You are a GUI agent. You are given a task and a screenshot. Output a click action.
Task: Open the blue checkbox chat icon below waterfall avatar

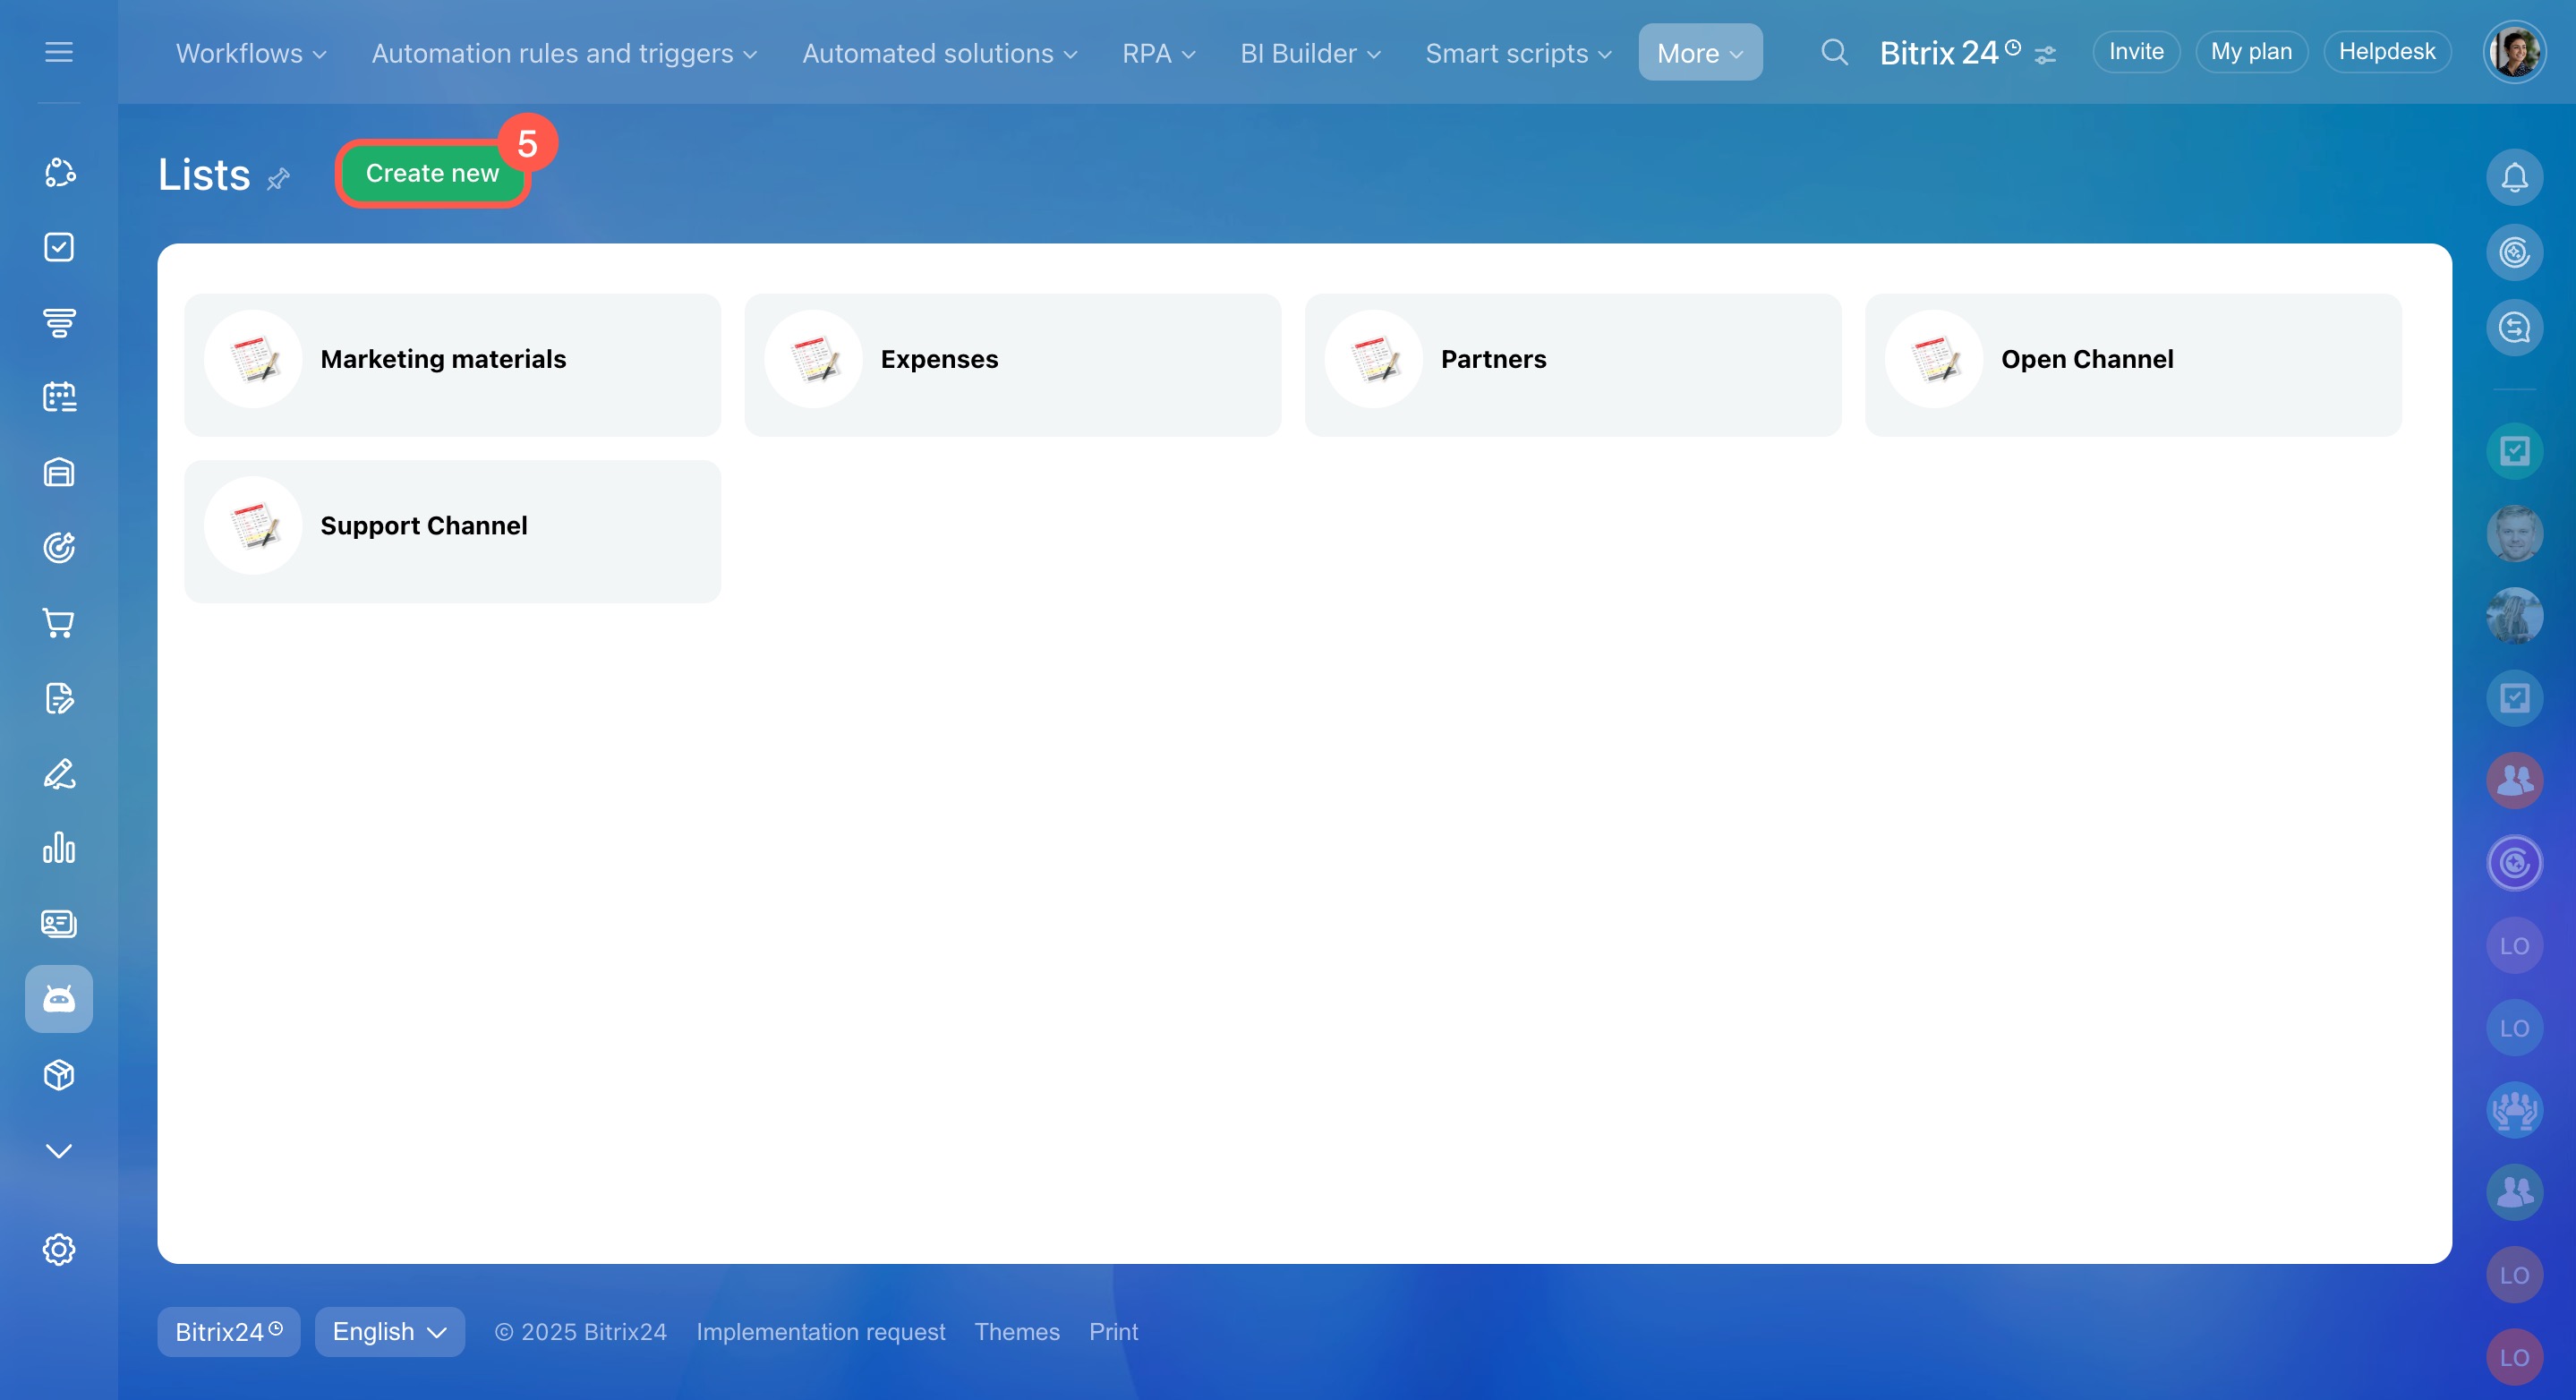click(2514, 698)
